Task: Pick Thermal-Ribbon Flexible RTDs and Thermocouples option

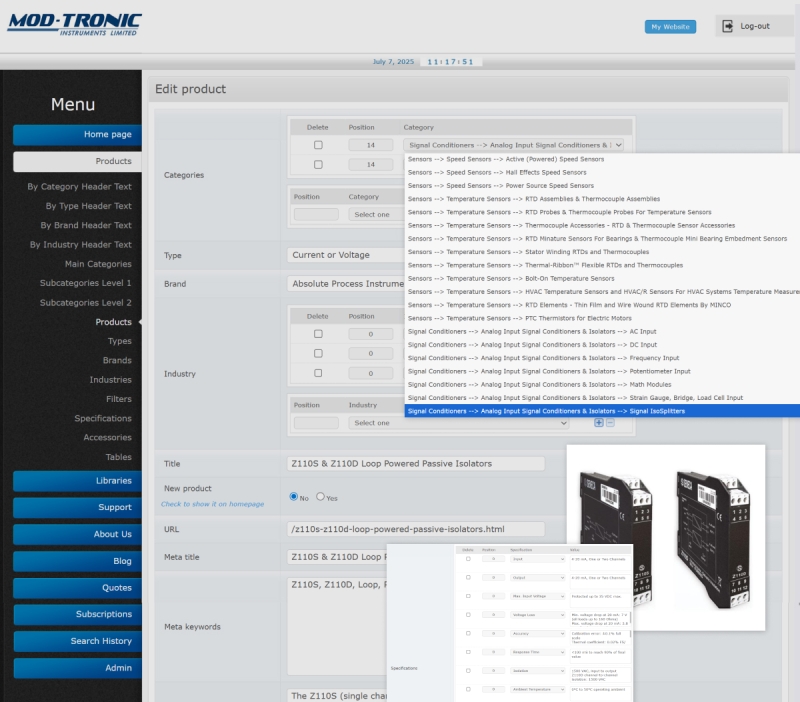Action: 602,265
